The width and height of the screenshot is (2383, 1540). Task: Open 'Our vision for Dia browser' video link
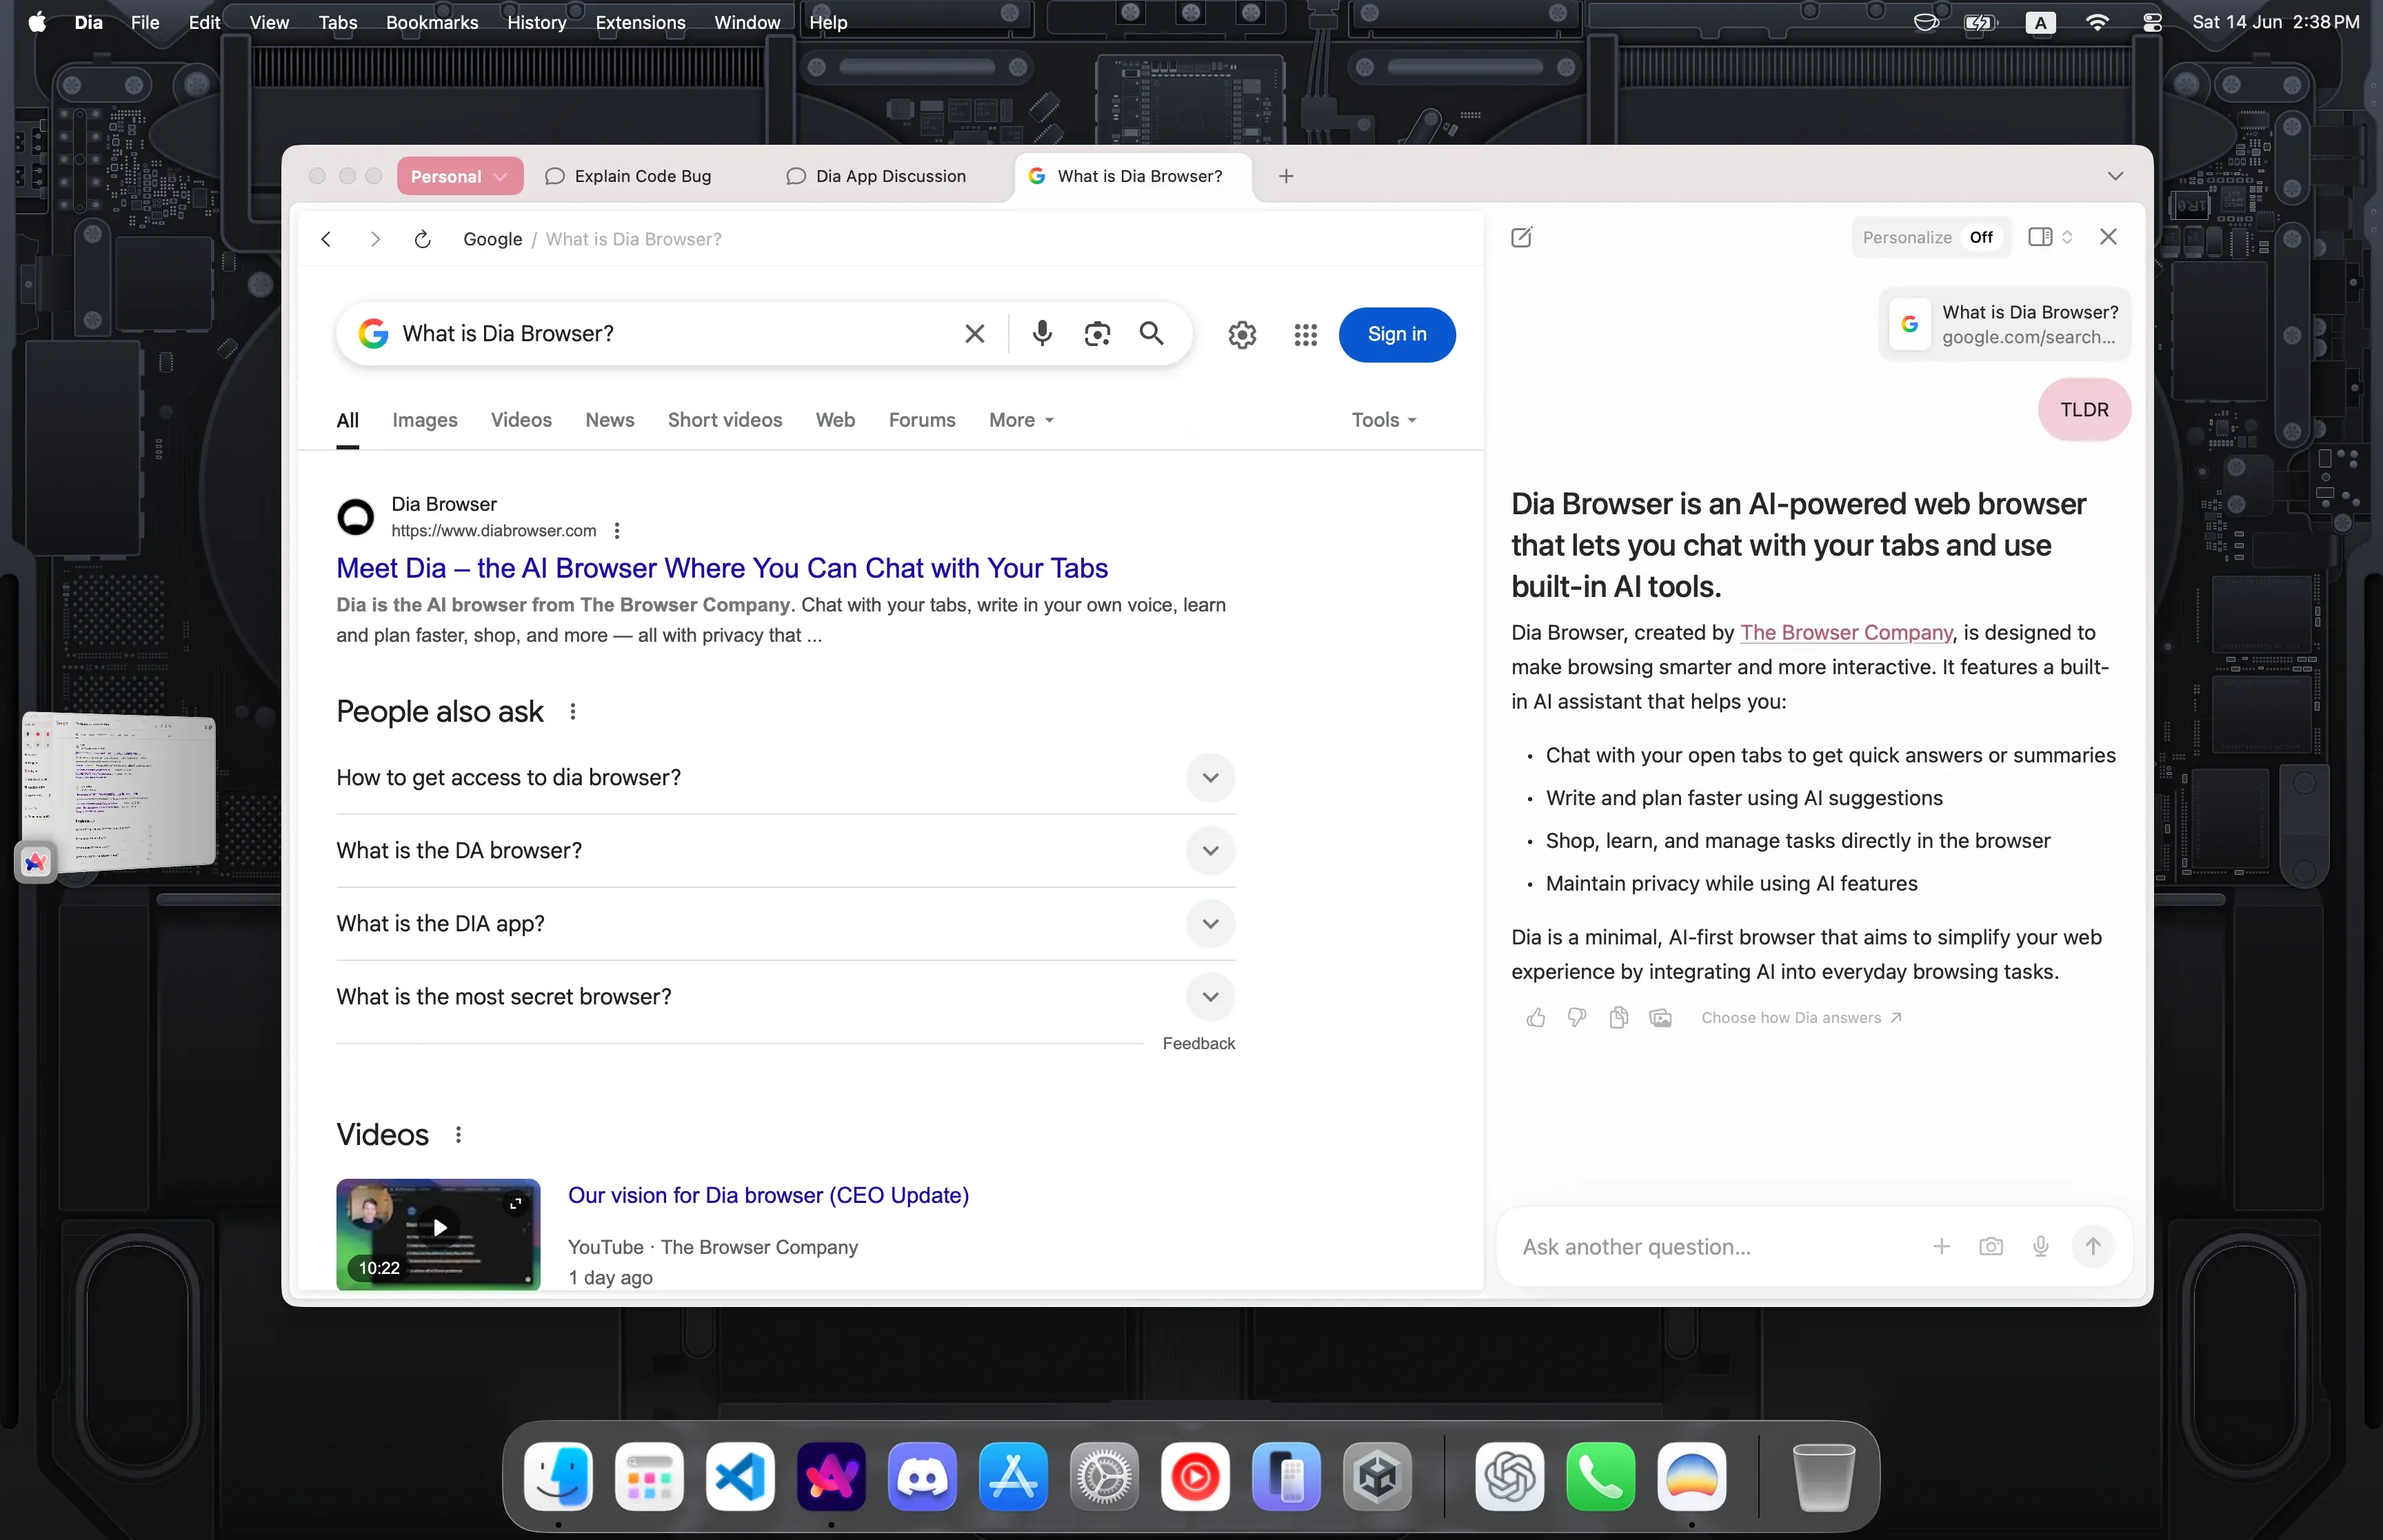[768, 1195]
